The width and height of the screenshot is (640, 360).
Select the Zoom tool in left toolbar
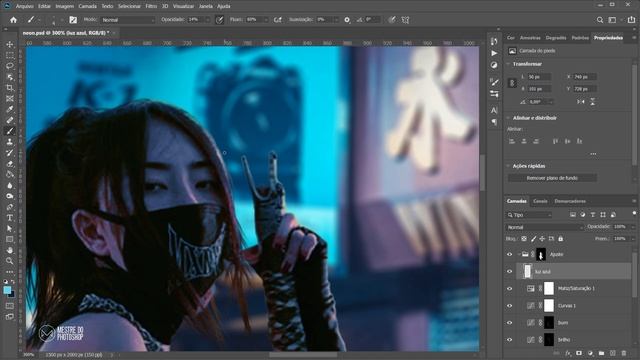10,261
